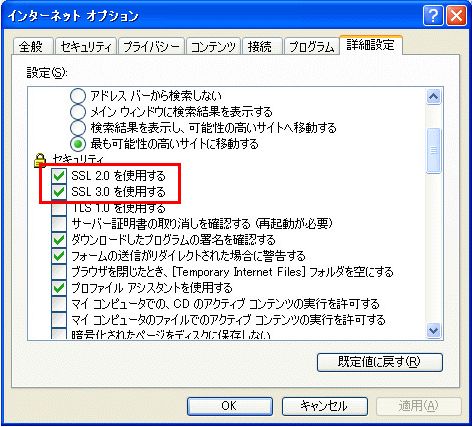
Task: Switch to the 全般 tab
Action: tap(31, 46)
